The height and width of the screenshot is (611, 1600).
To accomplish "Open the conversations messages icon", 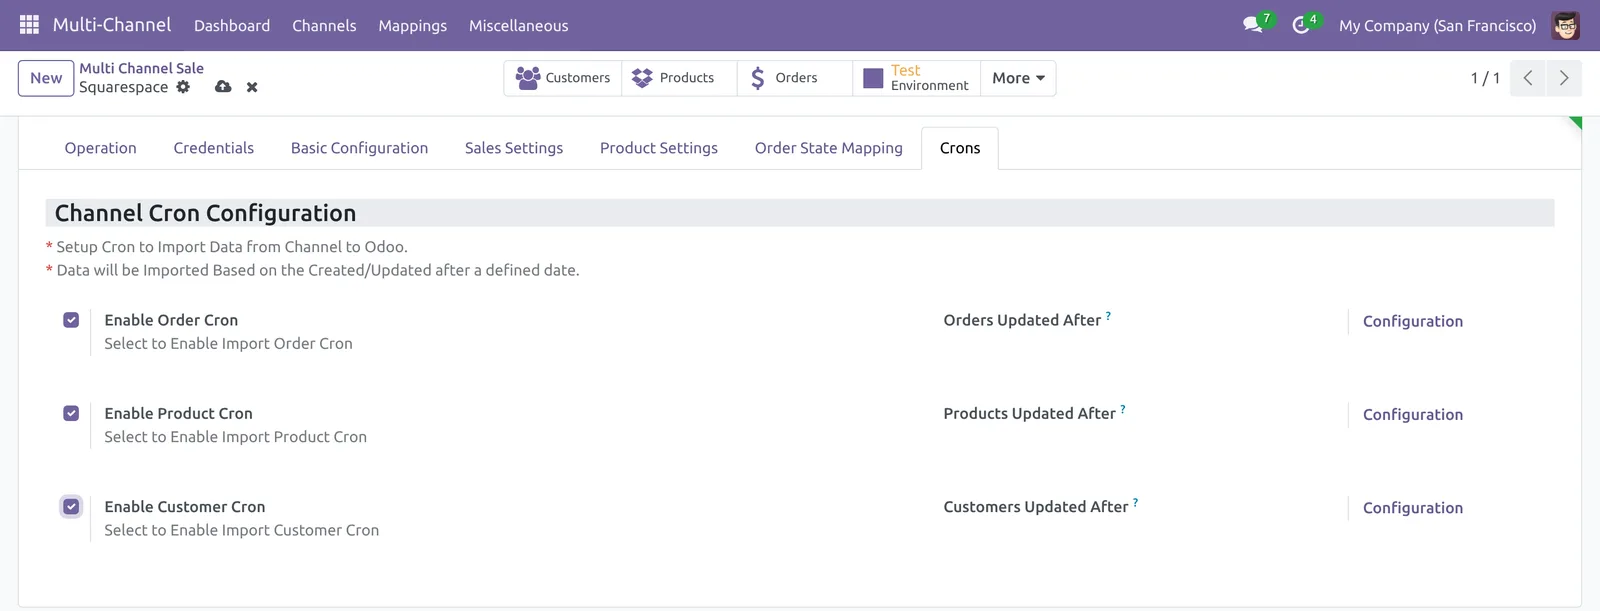I will point(1253,25).
